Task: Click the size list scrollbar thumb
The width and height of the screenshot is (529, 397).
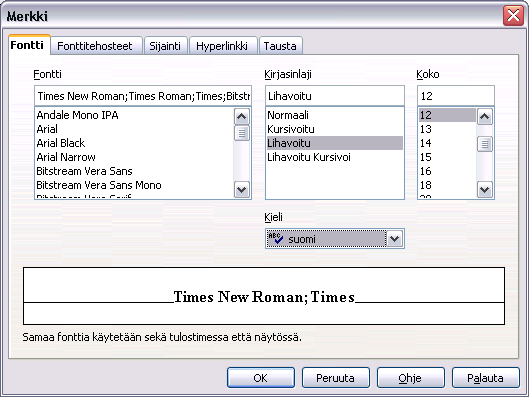Action: click(485, 144)
